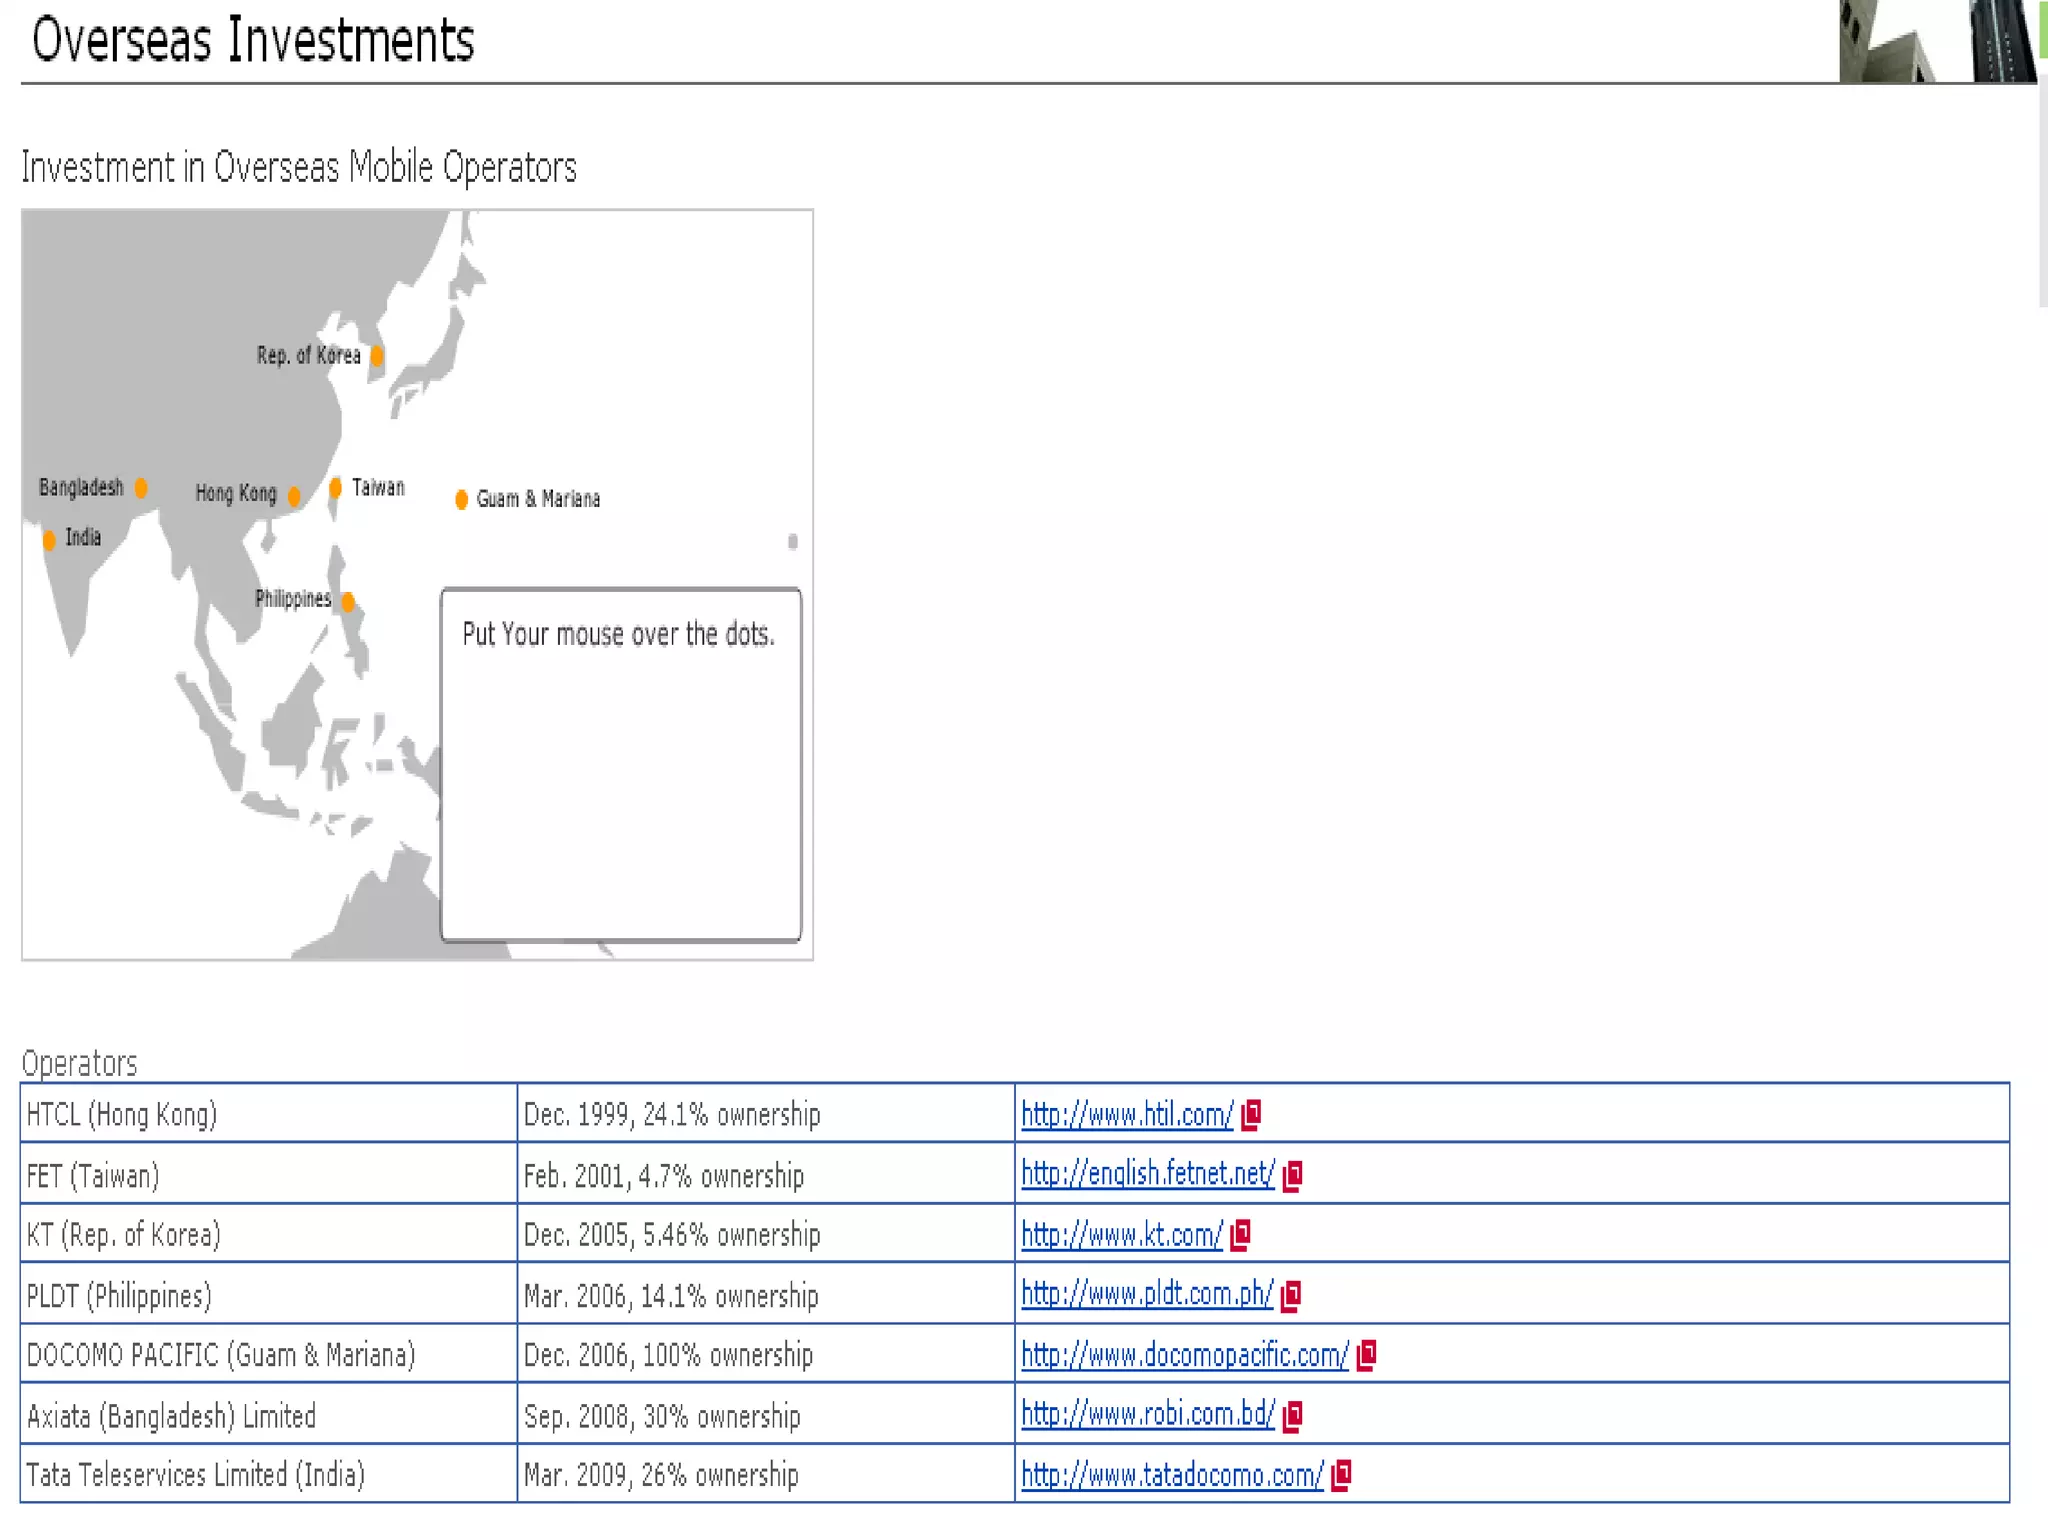The image size is (2048, 1536).
Task: Click the external link icon beside pldt.com.ph
Action: point(1291,1296)
